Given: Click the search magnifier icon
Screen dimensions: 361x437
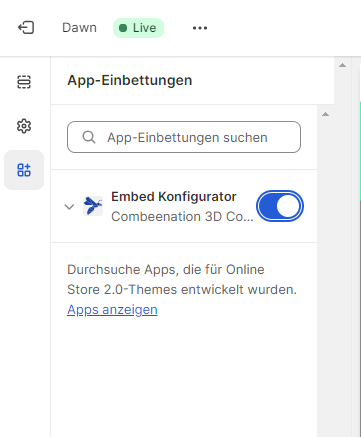Looking at the screenshot, I should (x=89, y=137).
